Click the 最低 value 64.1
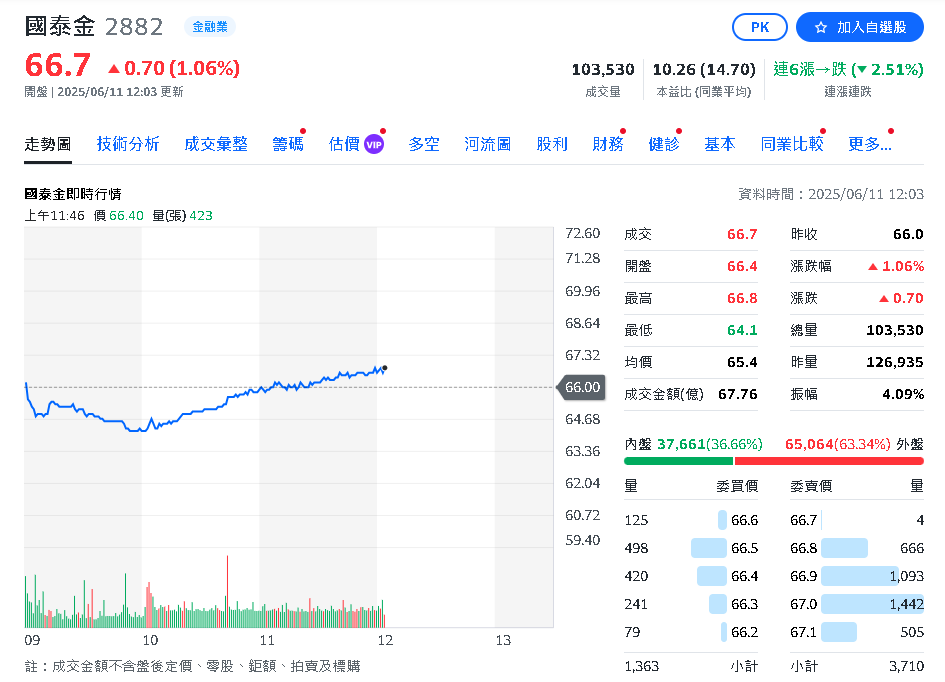Image resolution: width=945 pixels, height=682 pixels. (742, 330)
